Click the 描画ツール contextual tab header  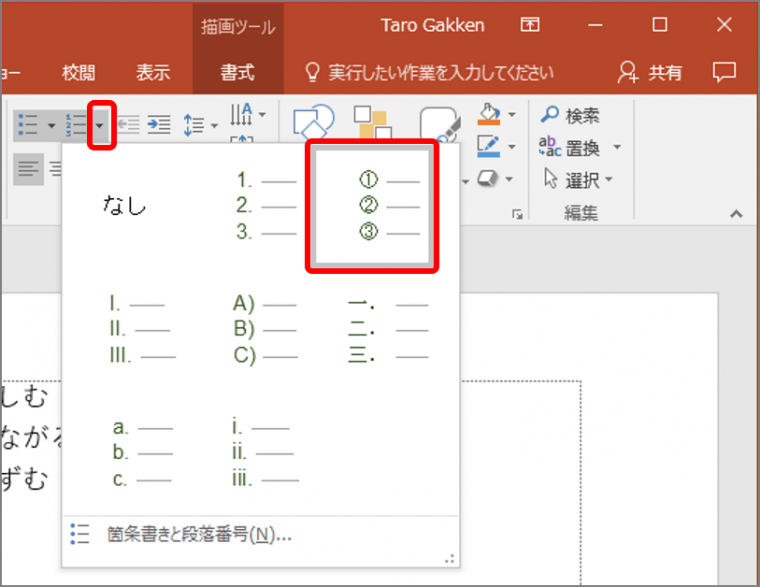point(238,27)
